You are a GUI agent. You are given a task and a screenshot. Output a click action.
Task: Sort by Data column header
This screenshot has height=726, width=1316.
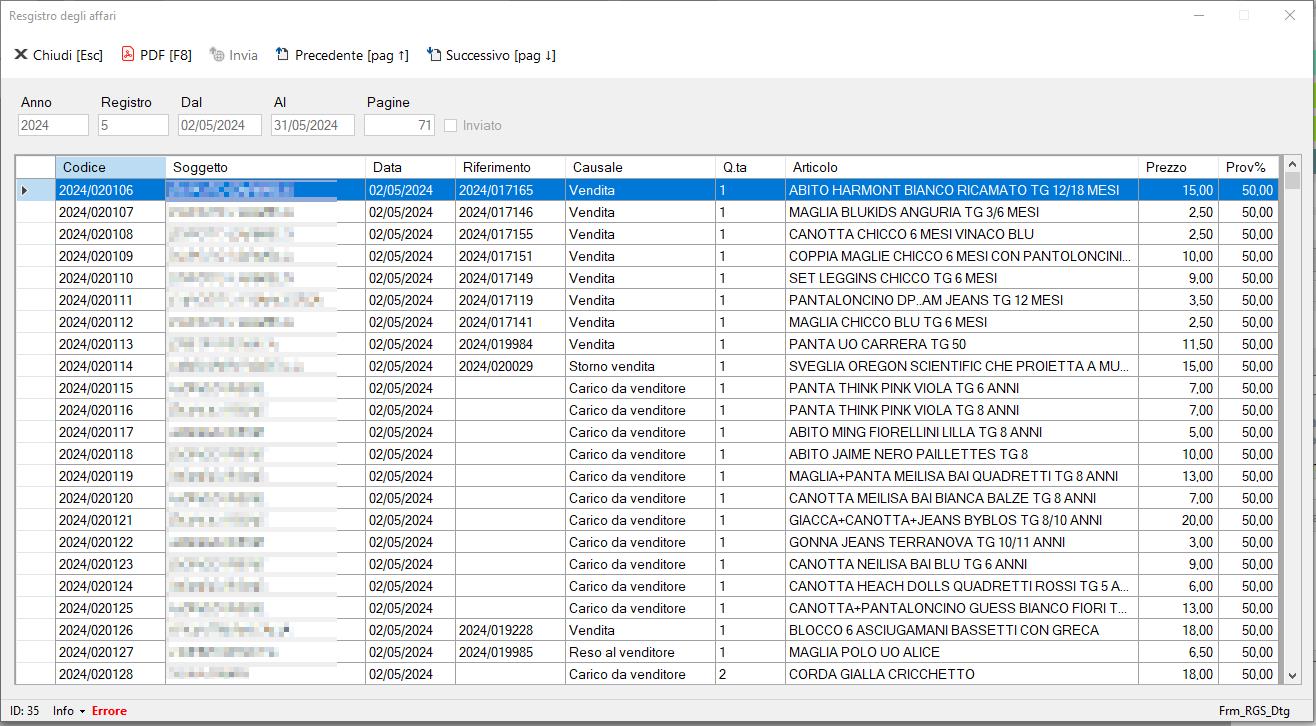(x=410, y=167)
